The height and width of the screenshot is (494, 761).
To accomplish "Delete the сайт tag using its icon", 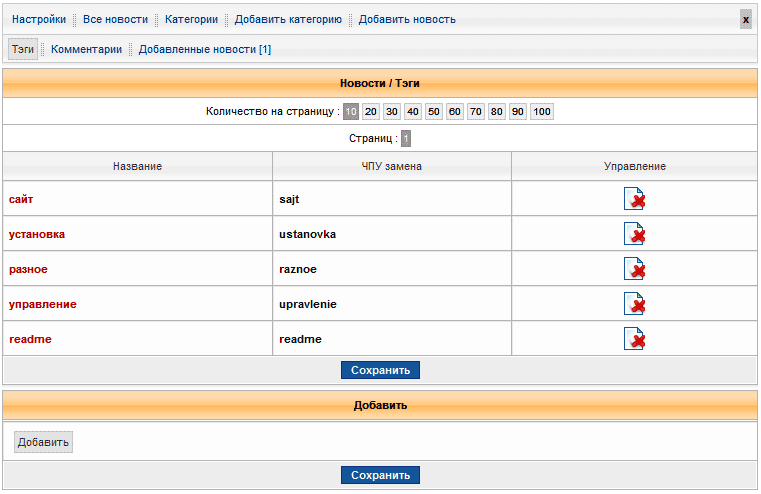I will point(634,199).
